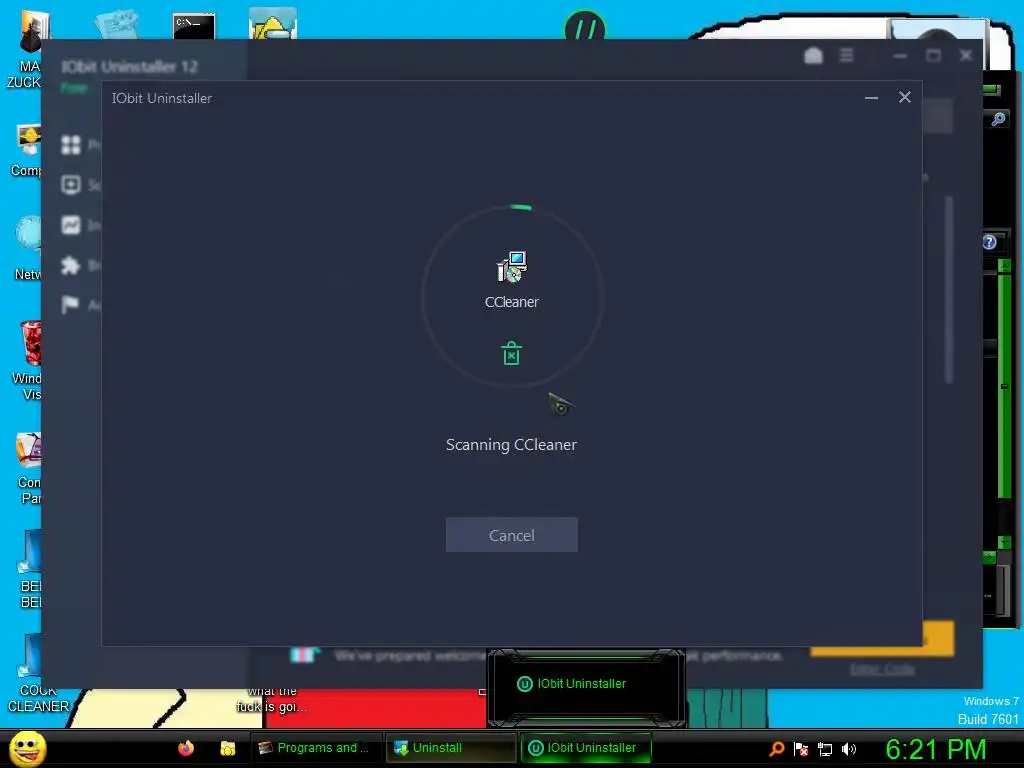Screen dimensions: 1024x768
Task: Open network icon in system tray
Action: click(x=825, y=749)
